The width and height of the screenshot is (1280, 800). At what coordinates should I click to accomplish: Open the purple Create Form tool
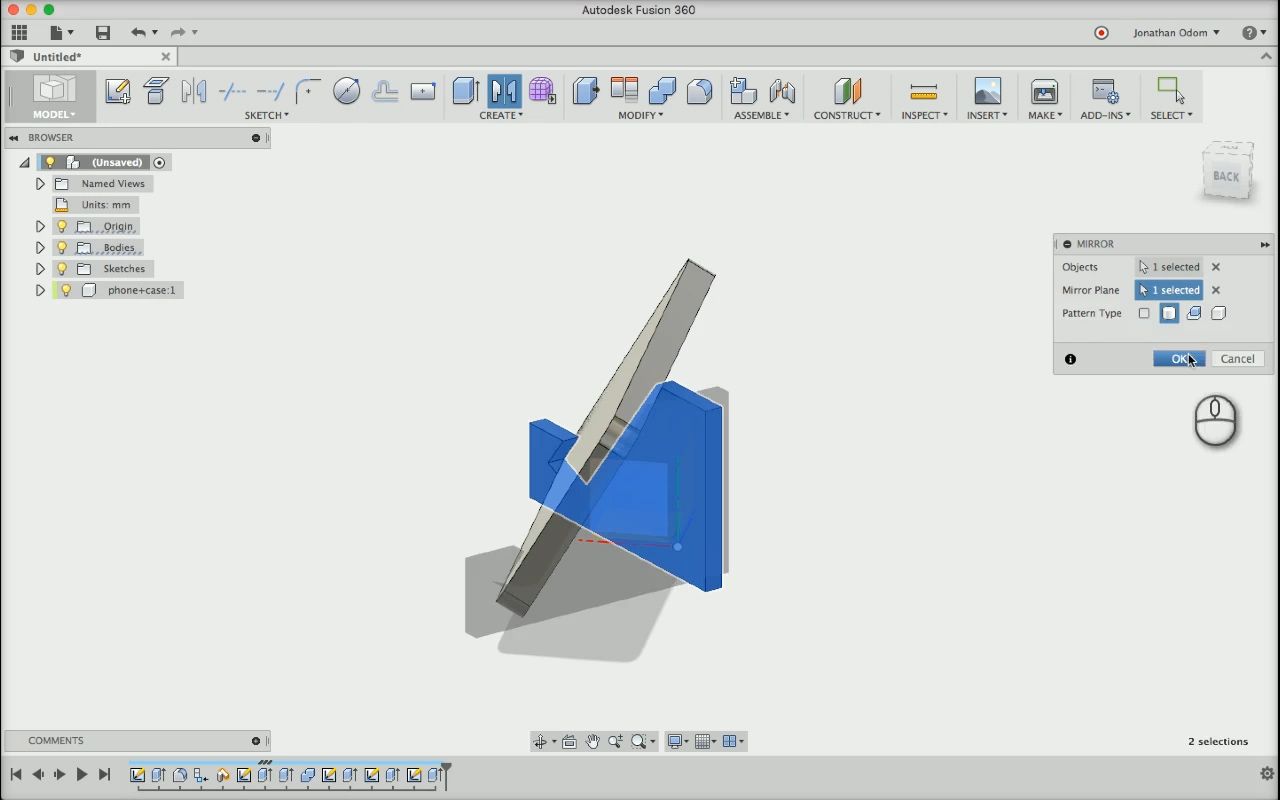click(x=542, y=91)
